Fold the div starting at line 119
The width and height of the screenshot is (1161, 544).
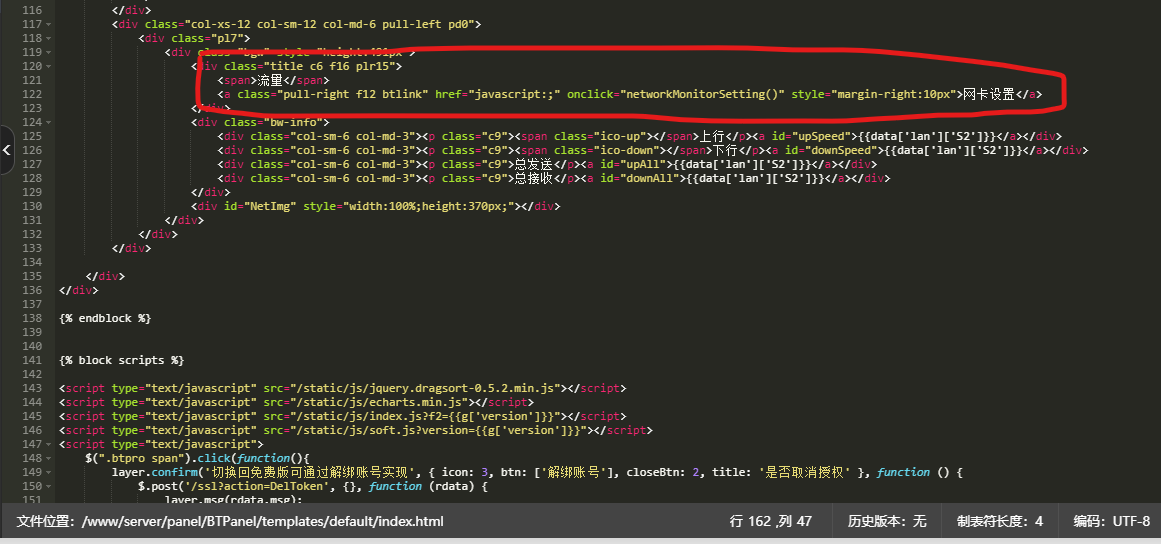[x=48, y=53]
